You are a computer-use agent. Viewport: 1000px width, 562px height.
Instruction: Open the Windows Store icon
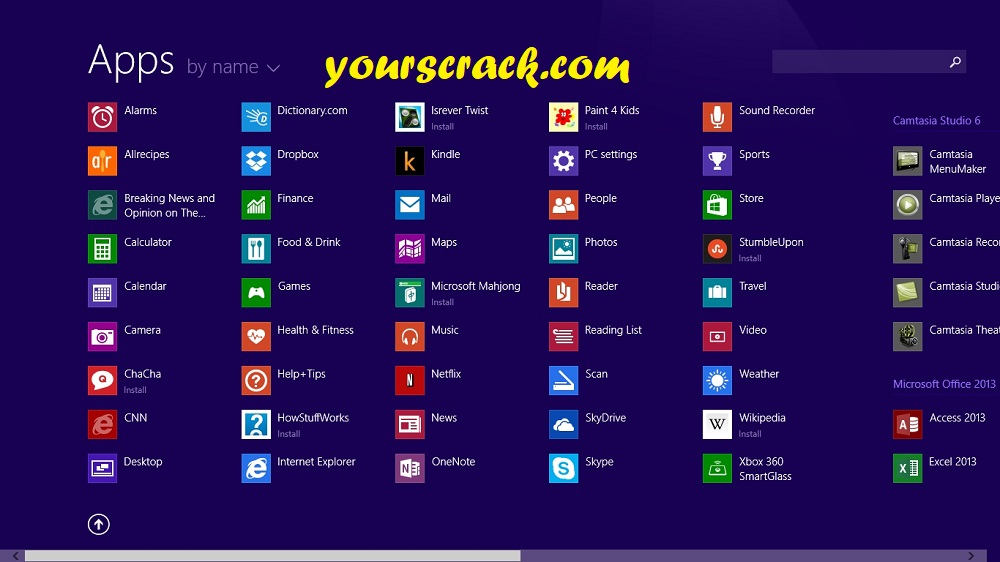pyautogui.click(x=717, y=205)
